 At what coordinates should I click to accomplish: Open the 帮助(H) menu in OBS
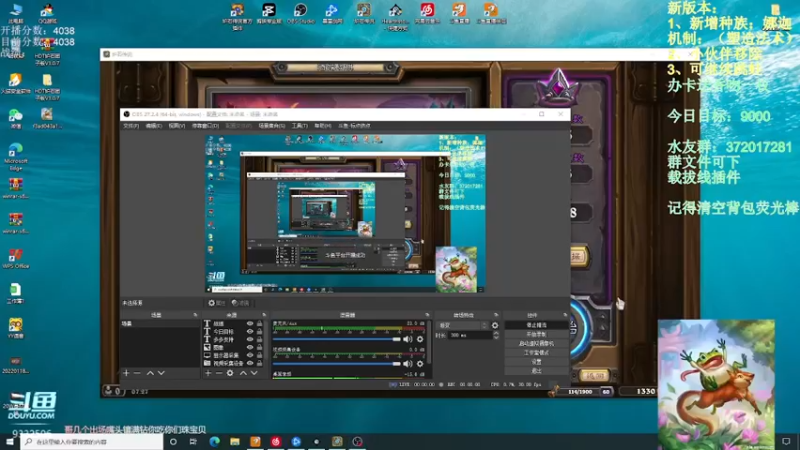pos(322,126)
